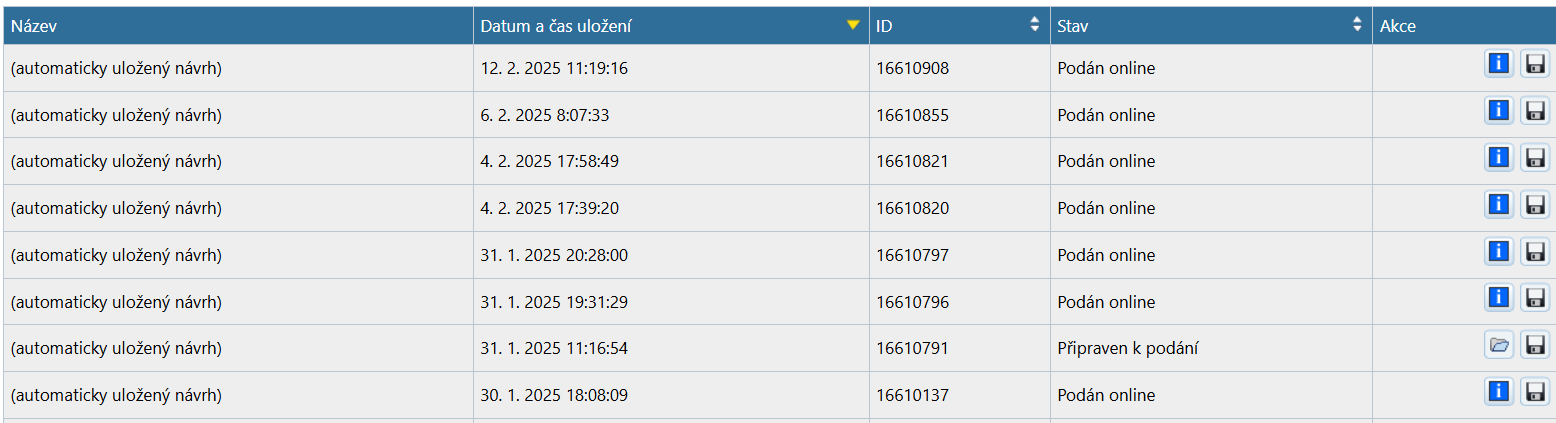Screen dimensions: 1556x423
Task: Save draft with ID 16610791
Action: coord(1535,345)
